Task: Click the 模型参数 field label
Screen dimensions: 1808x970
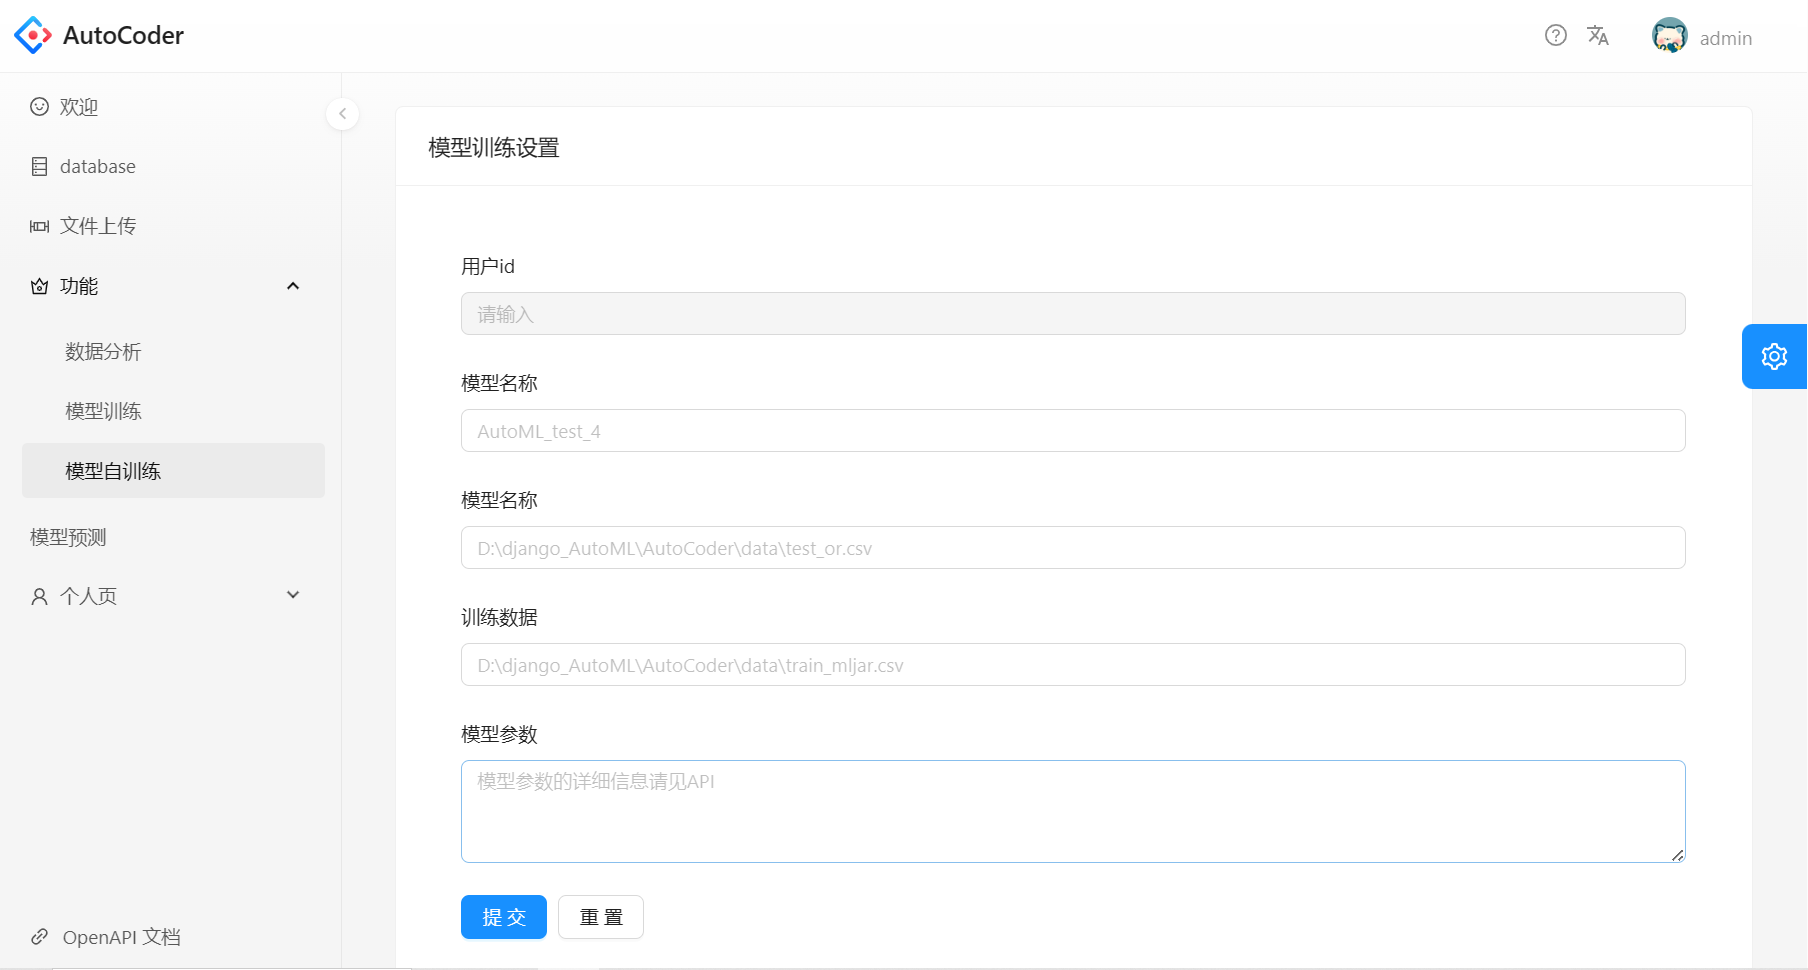Action: [x=499, y=734]
